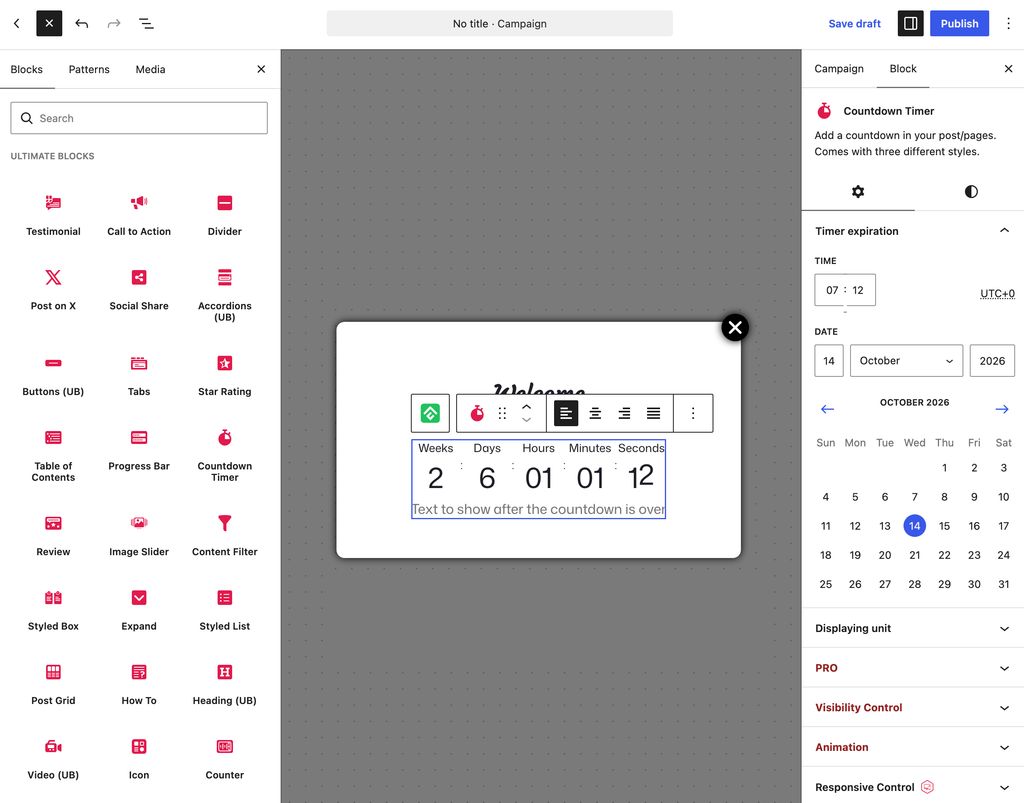Screen dimensions: 1024x803
Task: Expand the PRO section
Action: [912, 668]
